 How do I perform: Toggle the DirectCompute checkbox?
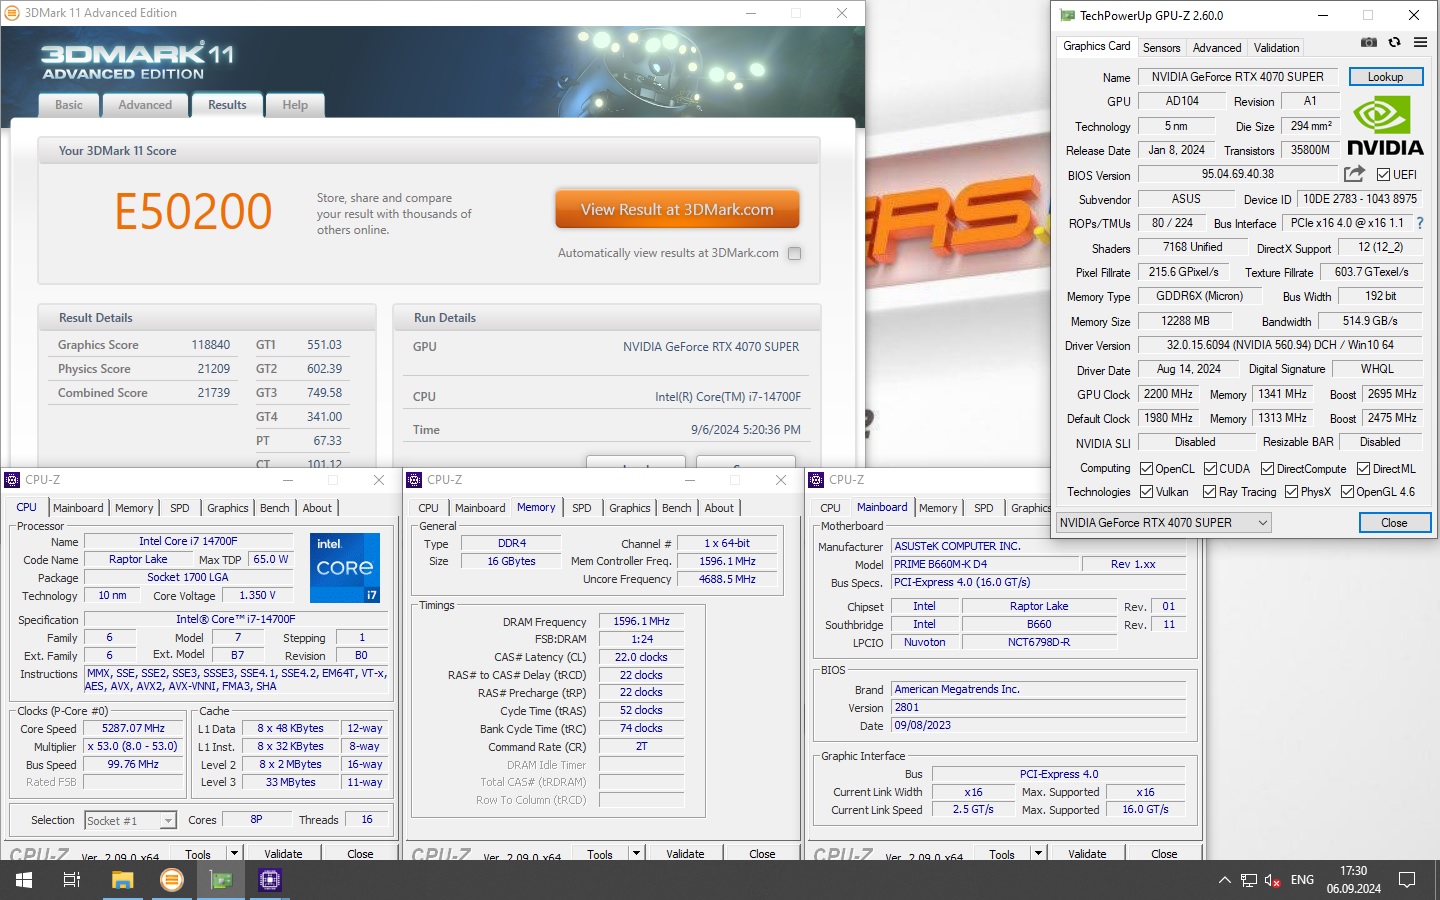coord(1267,468)
